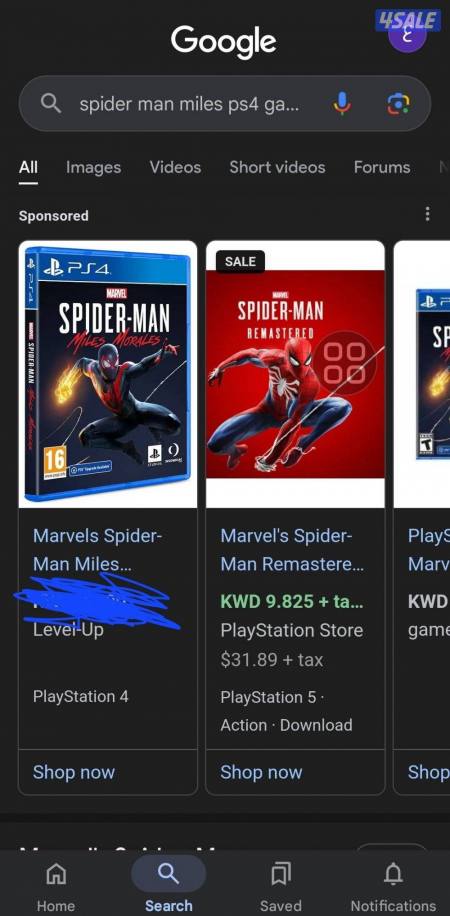Tap the Saved bookmarks icon
Image resolution: width=450 pixels, height=916 pixels.
click(281, 875)
